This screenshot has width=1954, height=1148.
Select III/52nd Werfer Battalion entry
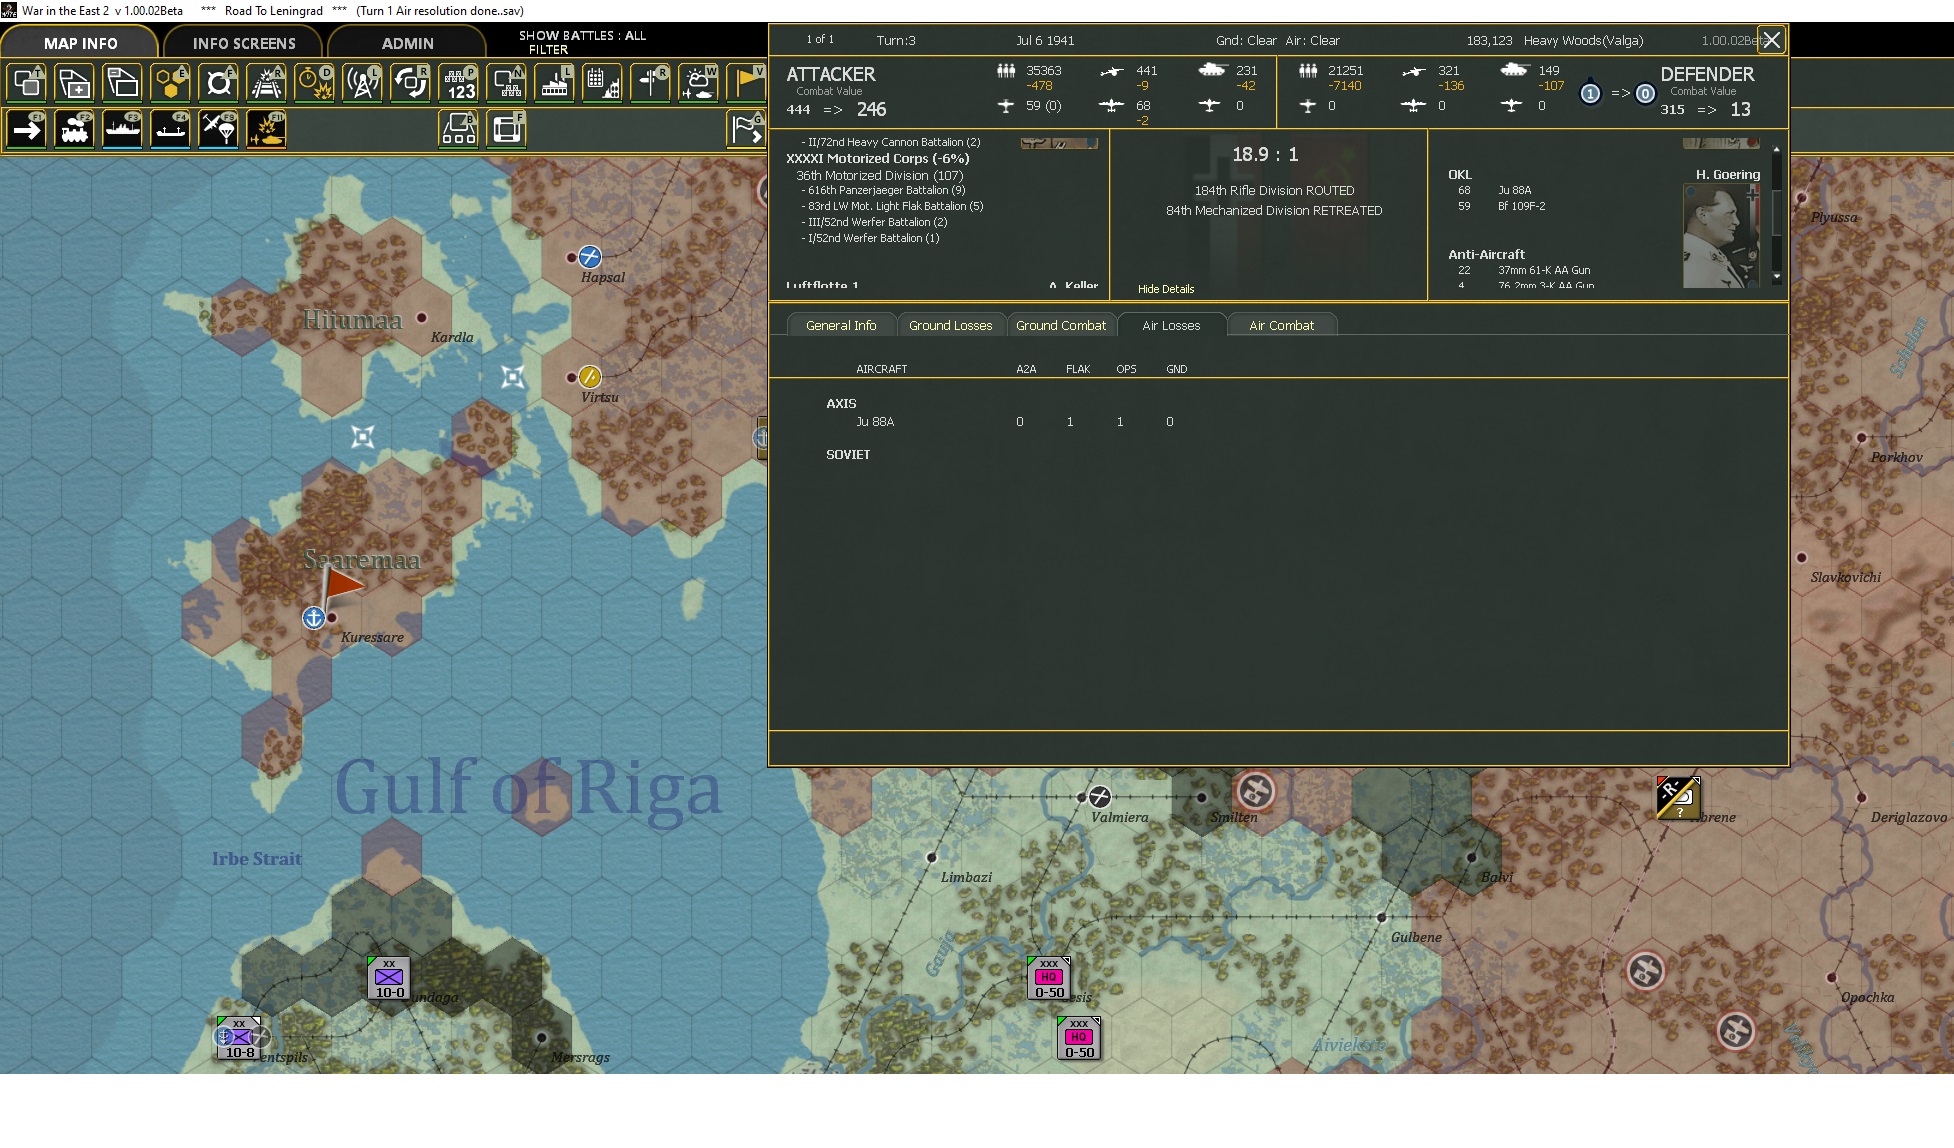(874, 222)
